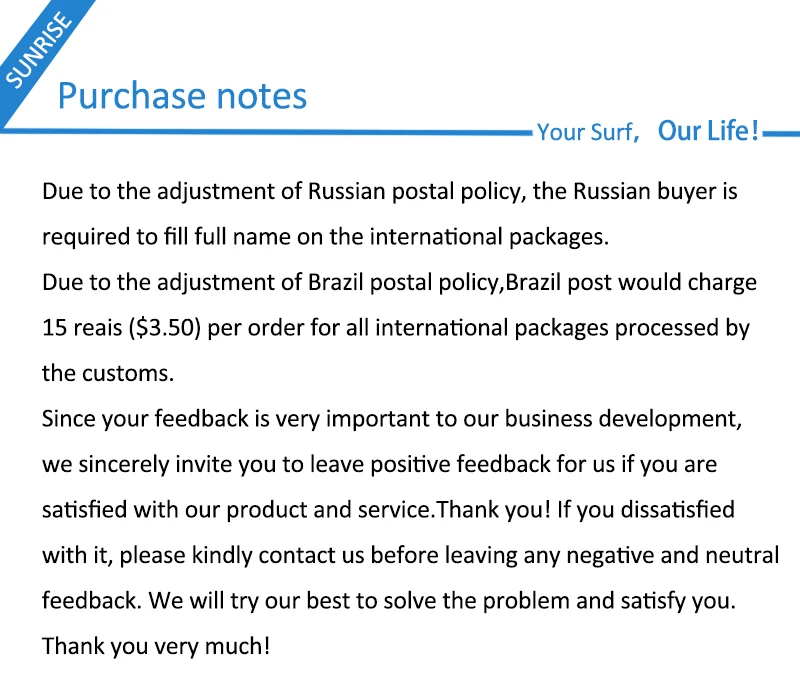Click the Our Life! slogan text
The image size is (800, 678).
(708, 131)
